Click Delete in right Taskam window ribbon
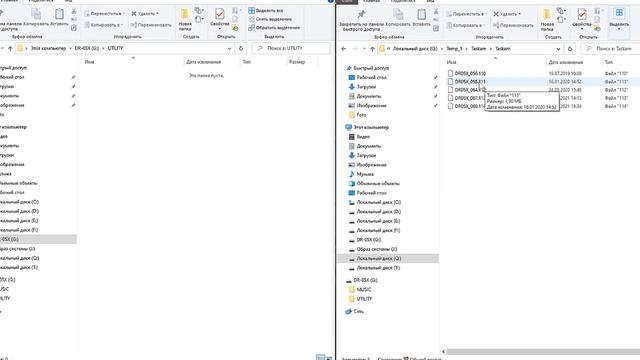This screenshot has height=360, width=640. (507, 14)
